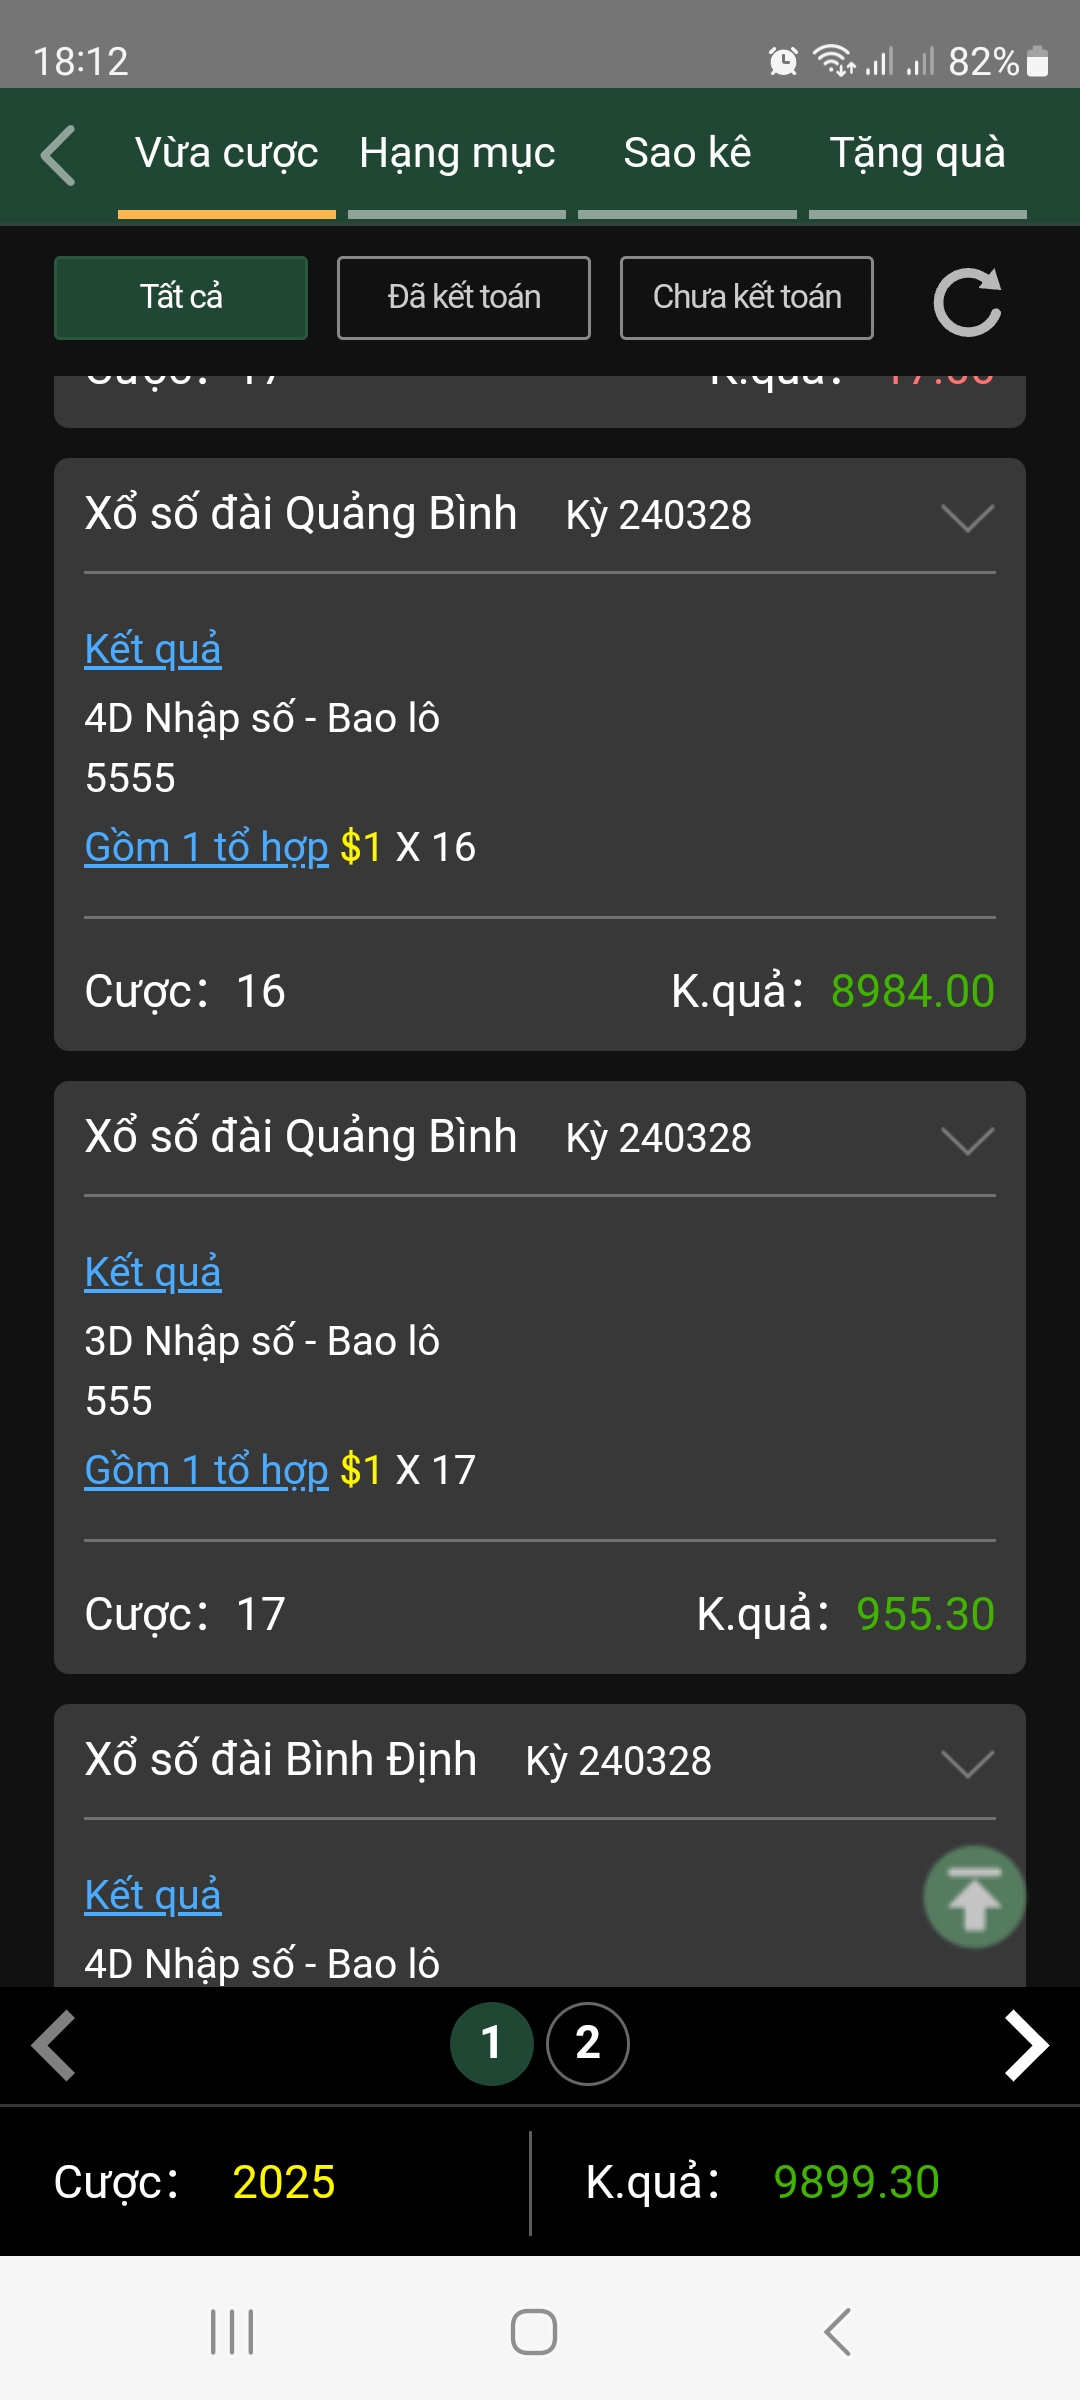Go to the next page with the right arrow
The height and width of the screenshot is (2400, 1080).
coord(1026,2045)
